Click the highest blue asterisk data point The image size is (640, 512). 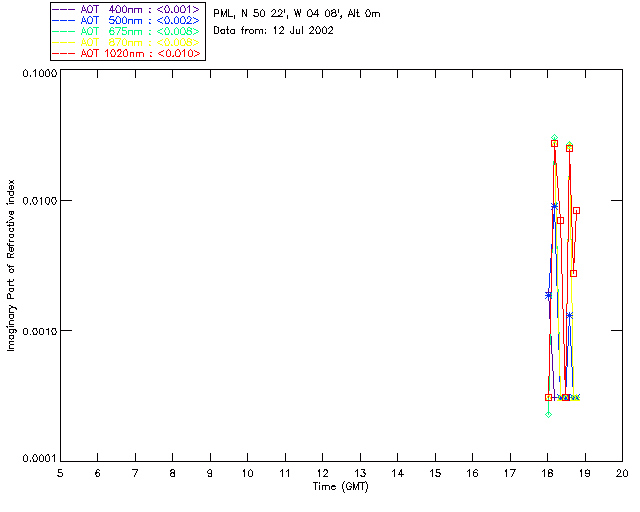tap(554, 206)
